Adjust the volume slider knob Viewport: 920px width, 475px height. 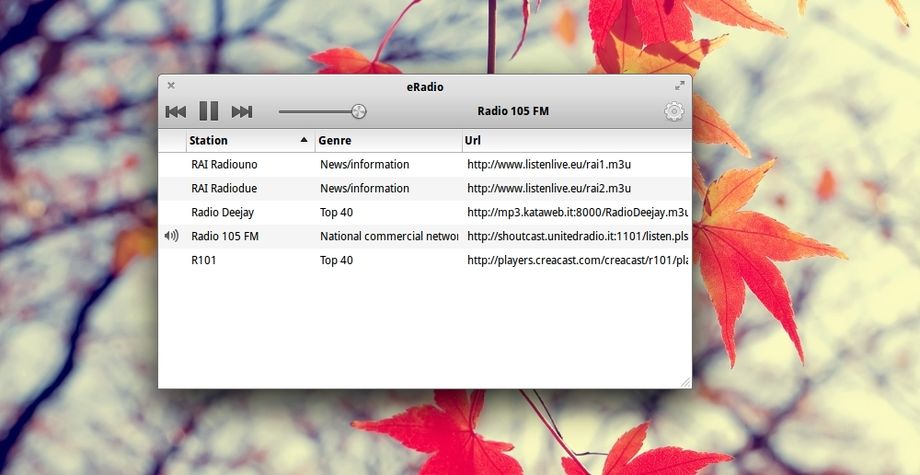(358, 112)
